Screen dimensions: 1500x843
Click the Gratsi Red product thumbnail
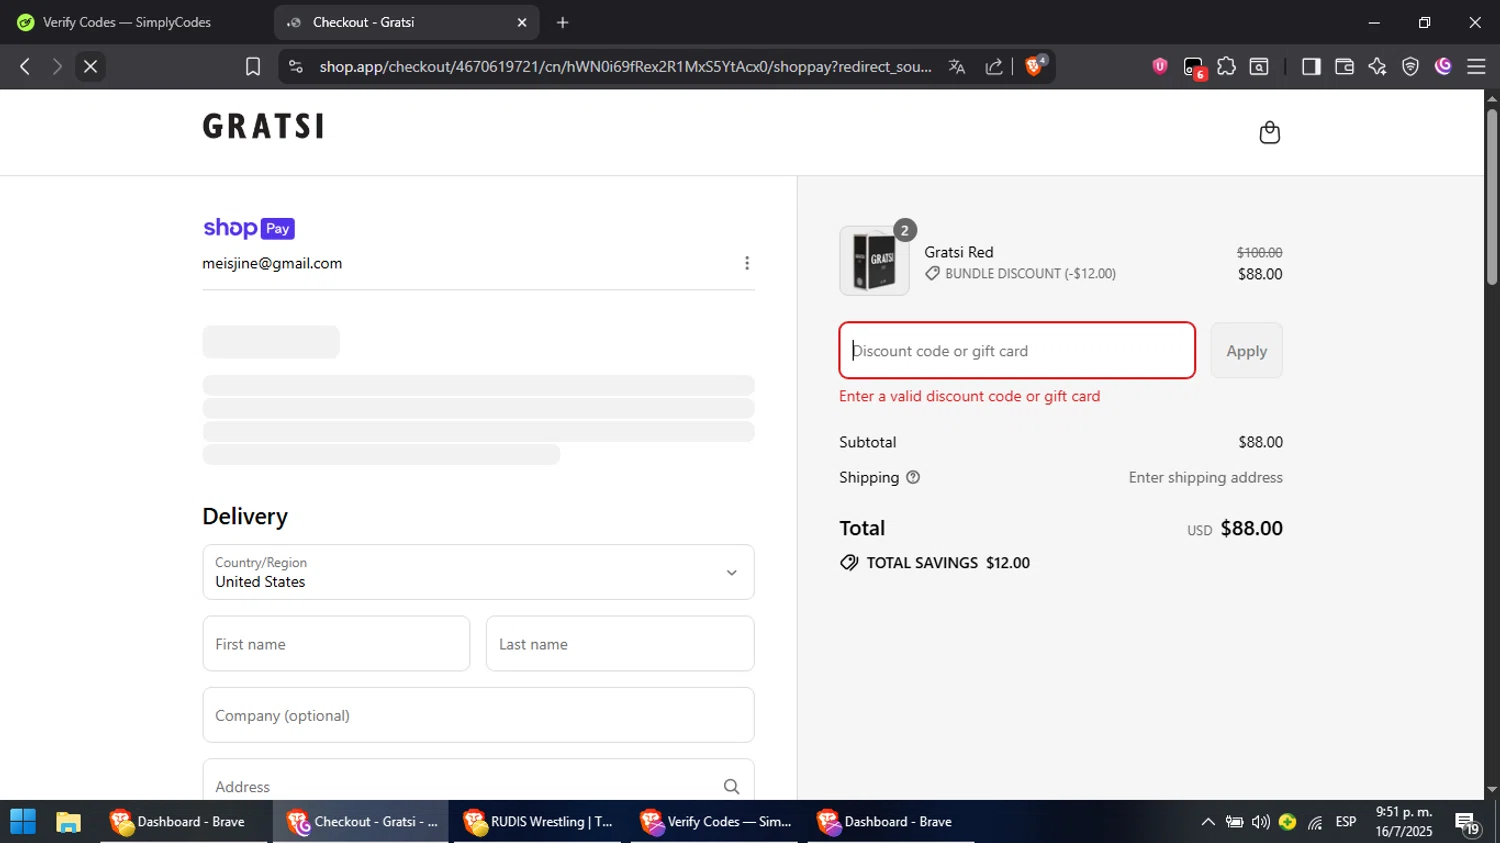(x=874, y=261)
